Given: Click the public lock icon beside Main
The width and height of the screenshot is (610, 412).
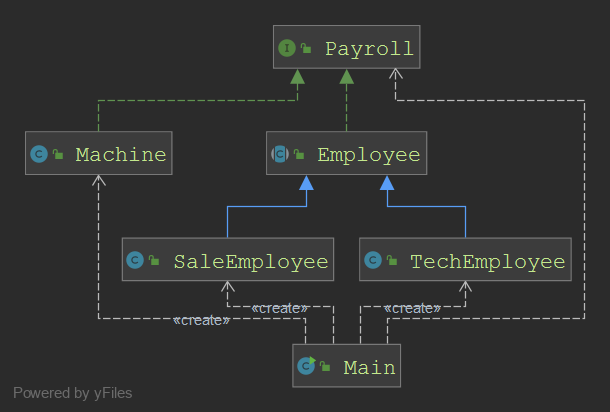Looking at the screenshot, I should tap(325, 366).
